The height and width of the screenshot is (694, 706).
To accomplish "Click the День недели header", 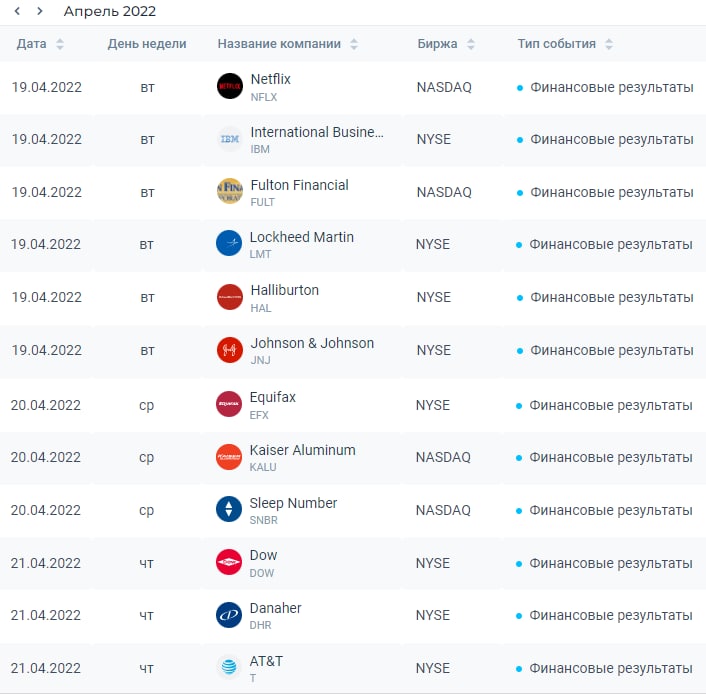I will (x=147, y=44).
